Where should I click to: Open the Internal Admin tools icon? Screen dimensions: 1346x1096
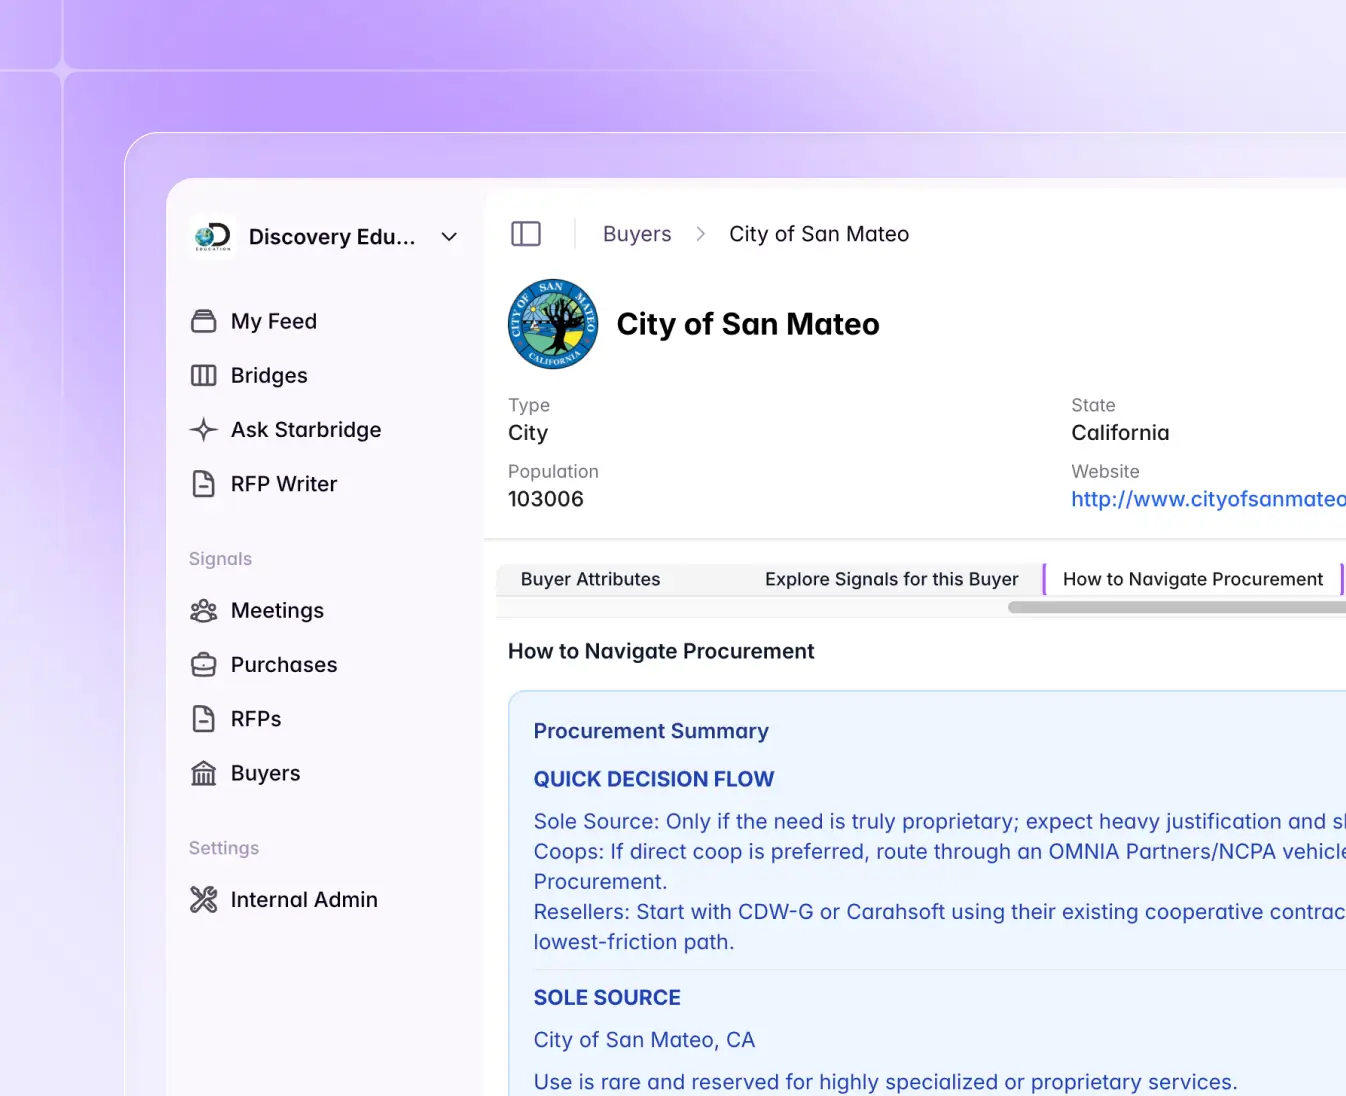[204, 900]
